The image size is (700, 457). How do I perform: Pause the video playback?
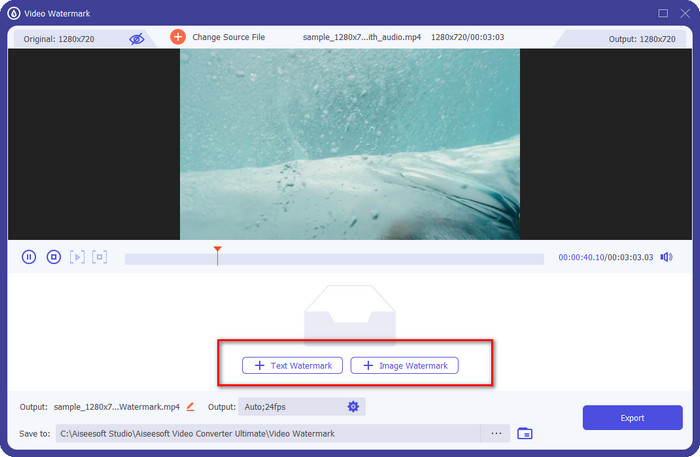coord(29,257)
